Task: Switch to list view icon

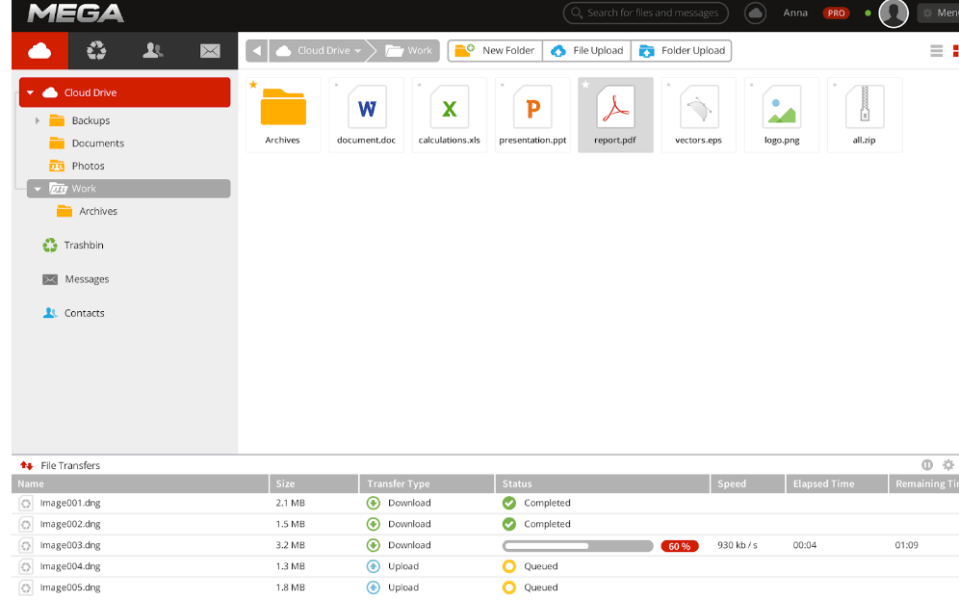Action: pyautogui.click(x=936, y=51)
